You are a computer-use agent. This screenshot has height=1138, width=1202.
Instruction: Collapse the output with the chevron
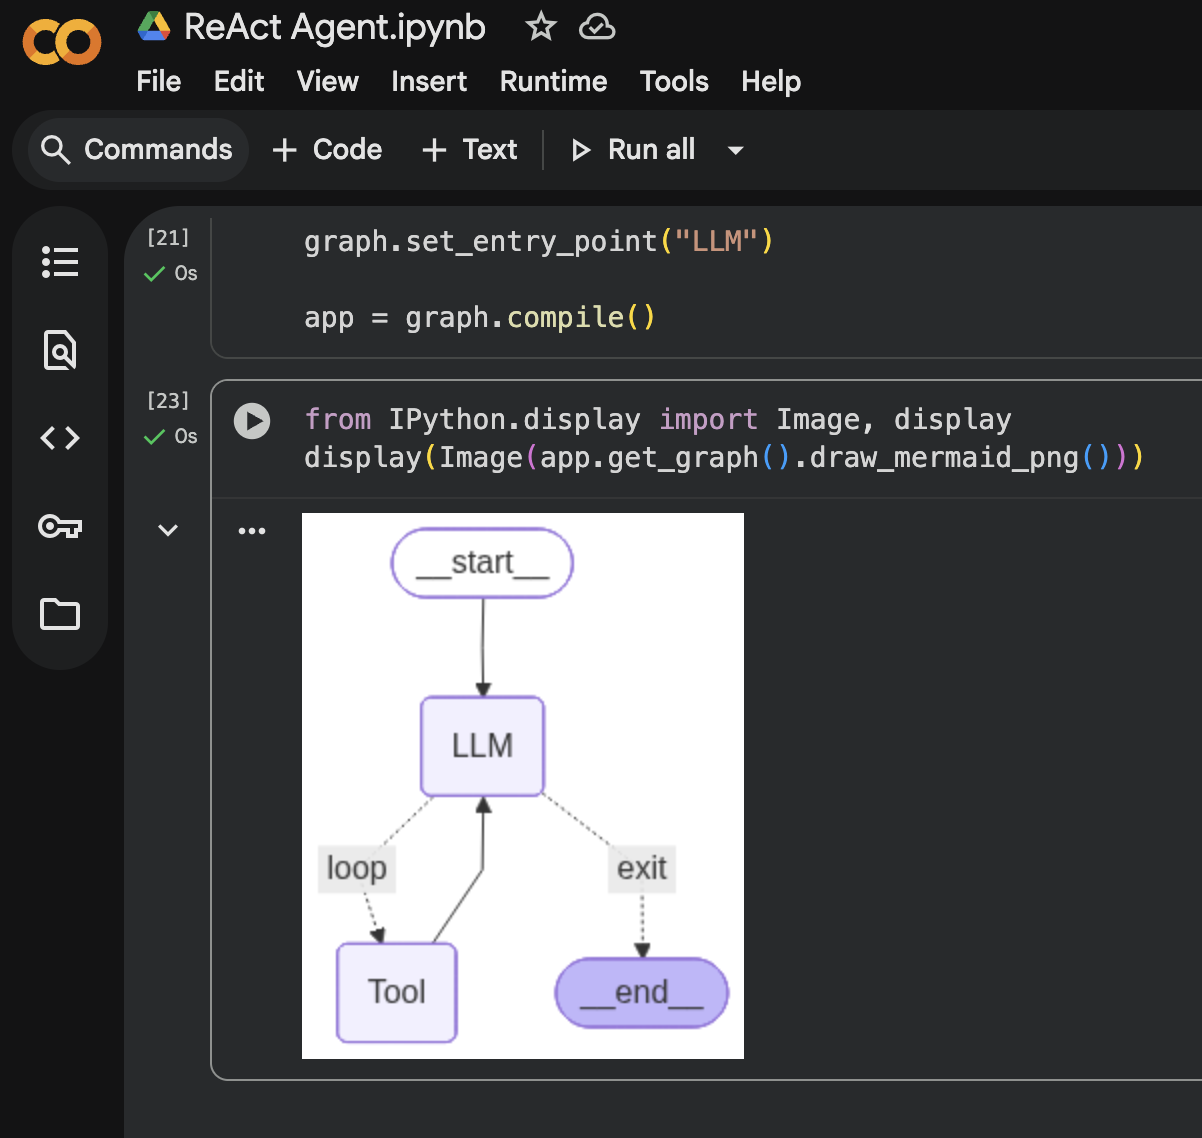click(x=168, y=531)
